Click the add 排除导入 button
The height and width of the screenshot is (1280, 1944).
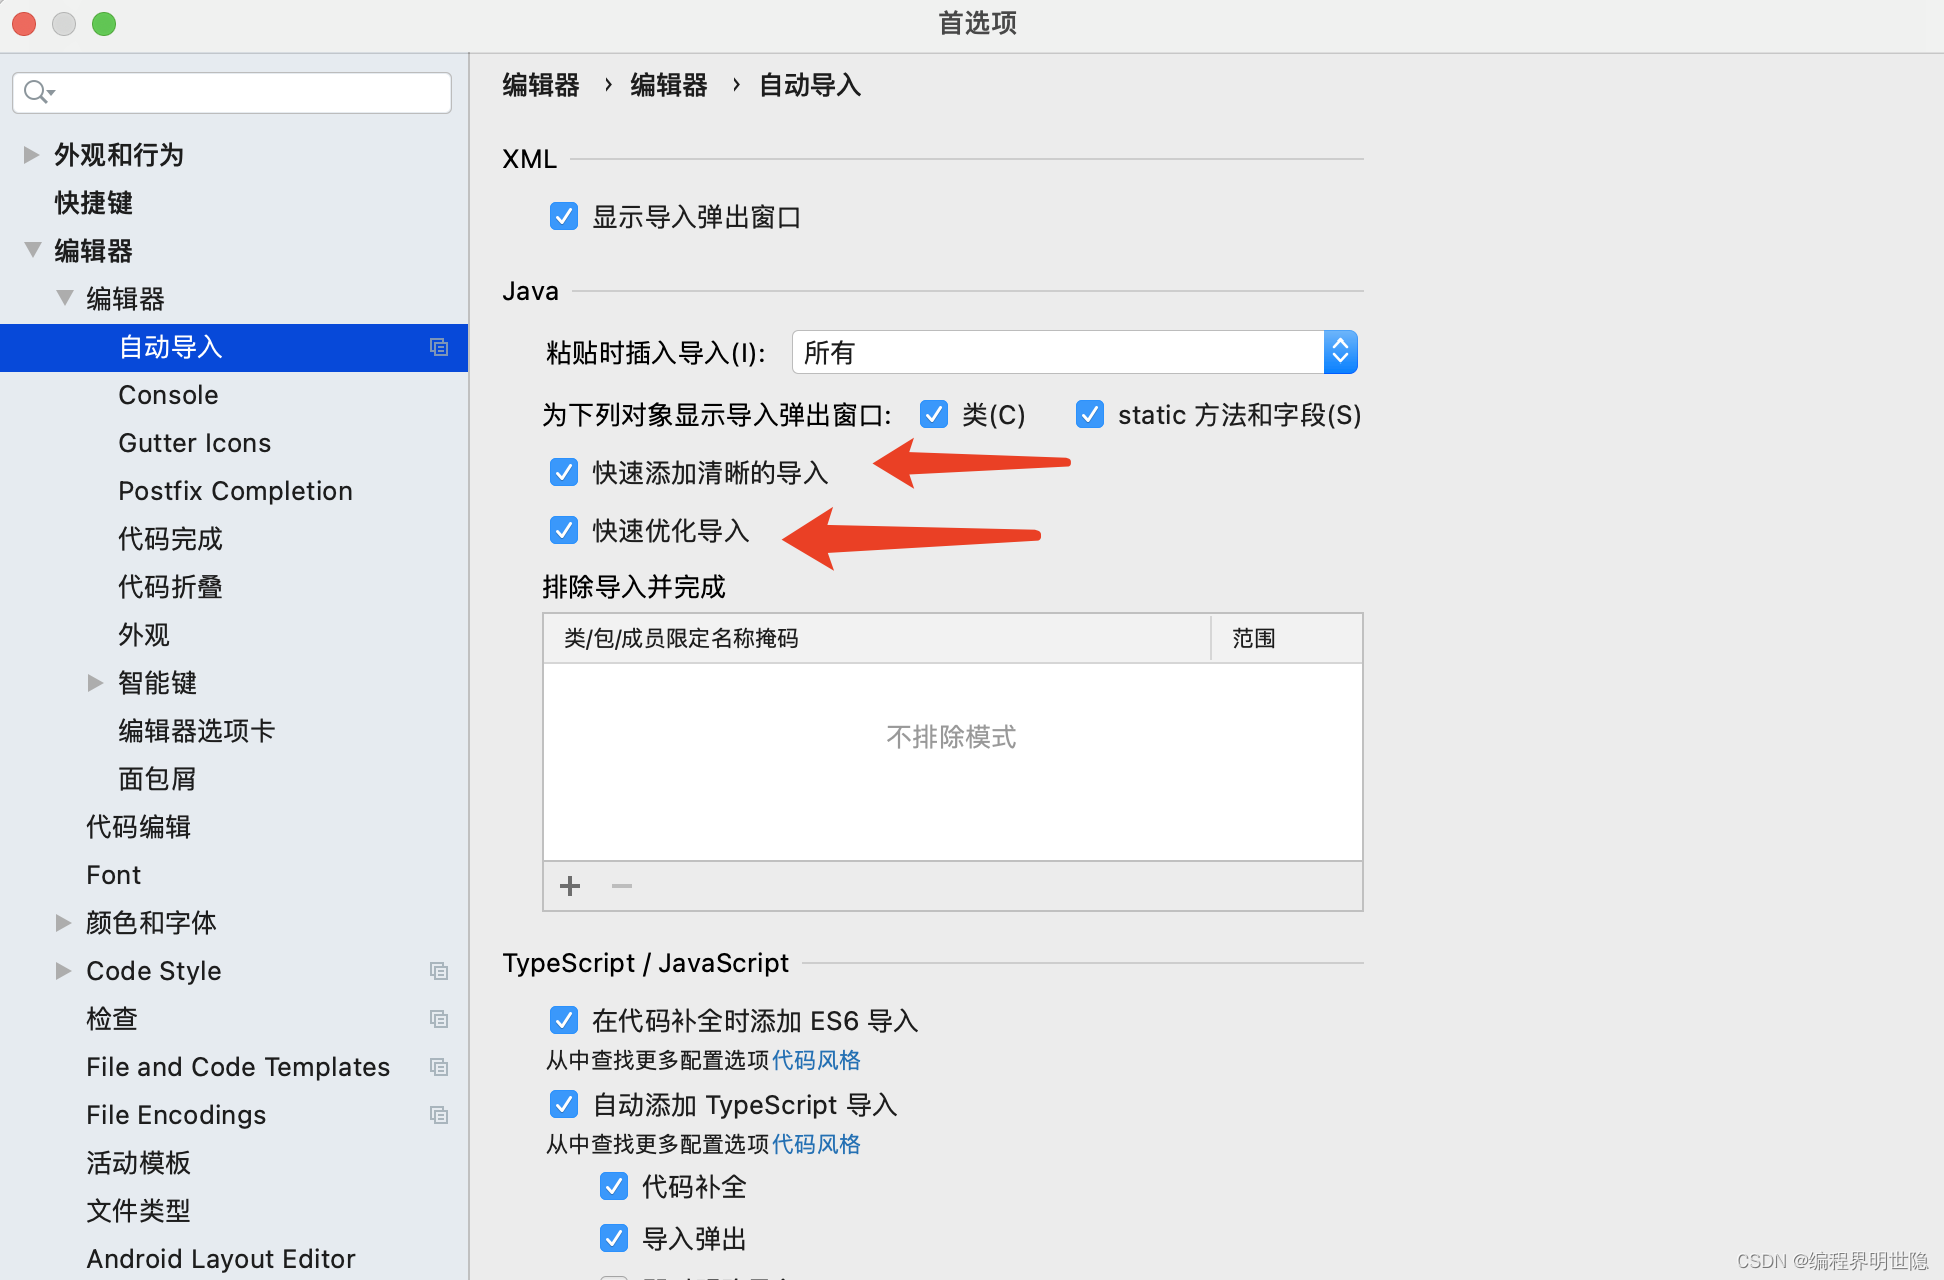tap(568, 887)
